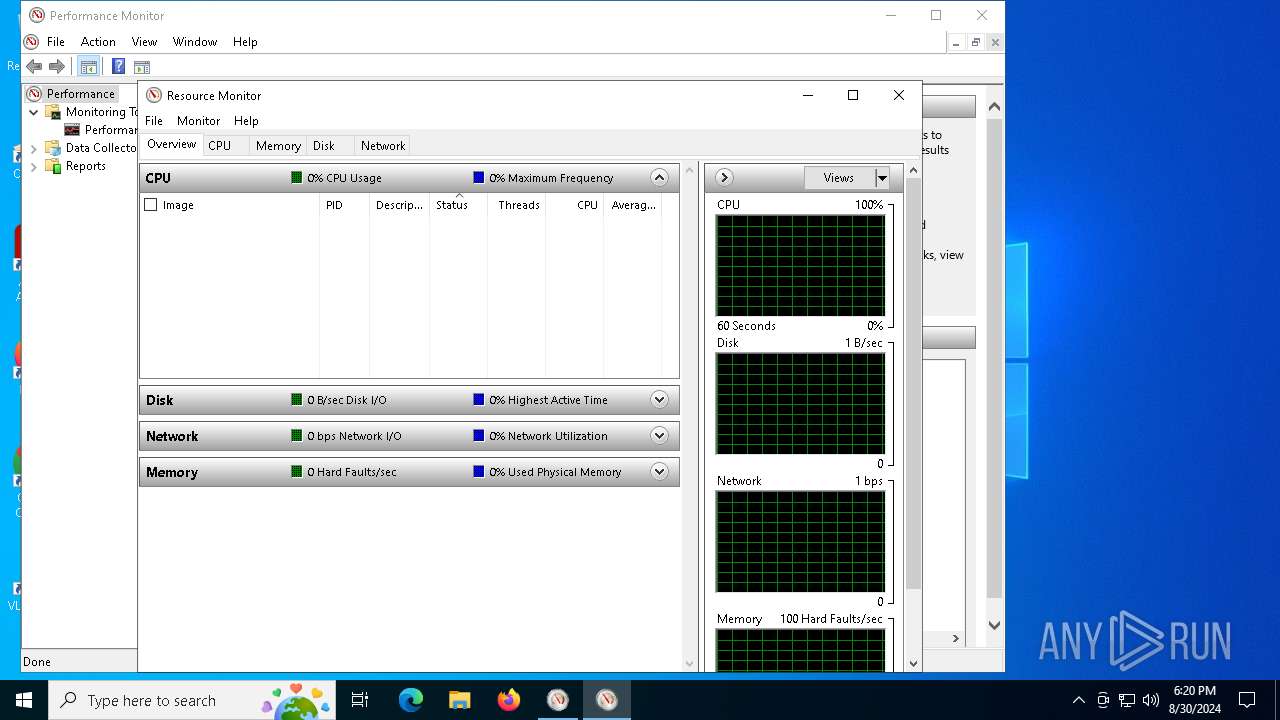Click the Back arrow in Performance Monitor toolbar

34,66
